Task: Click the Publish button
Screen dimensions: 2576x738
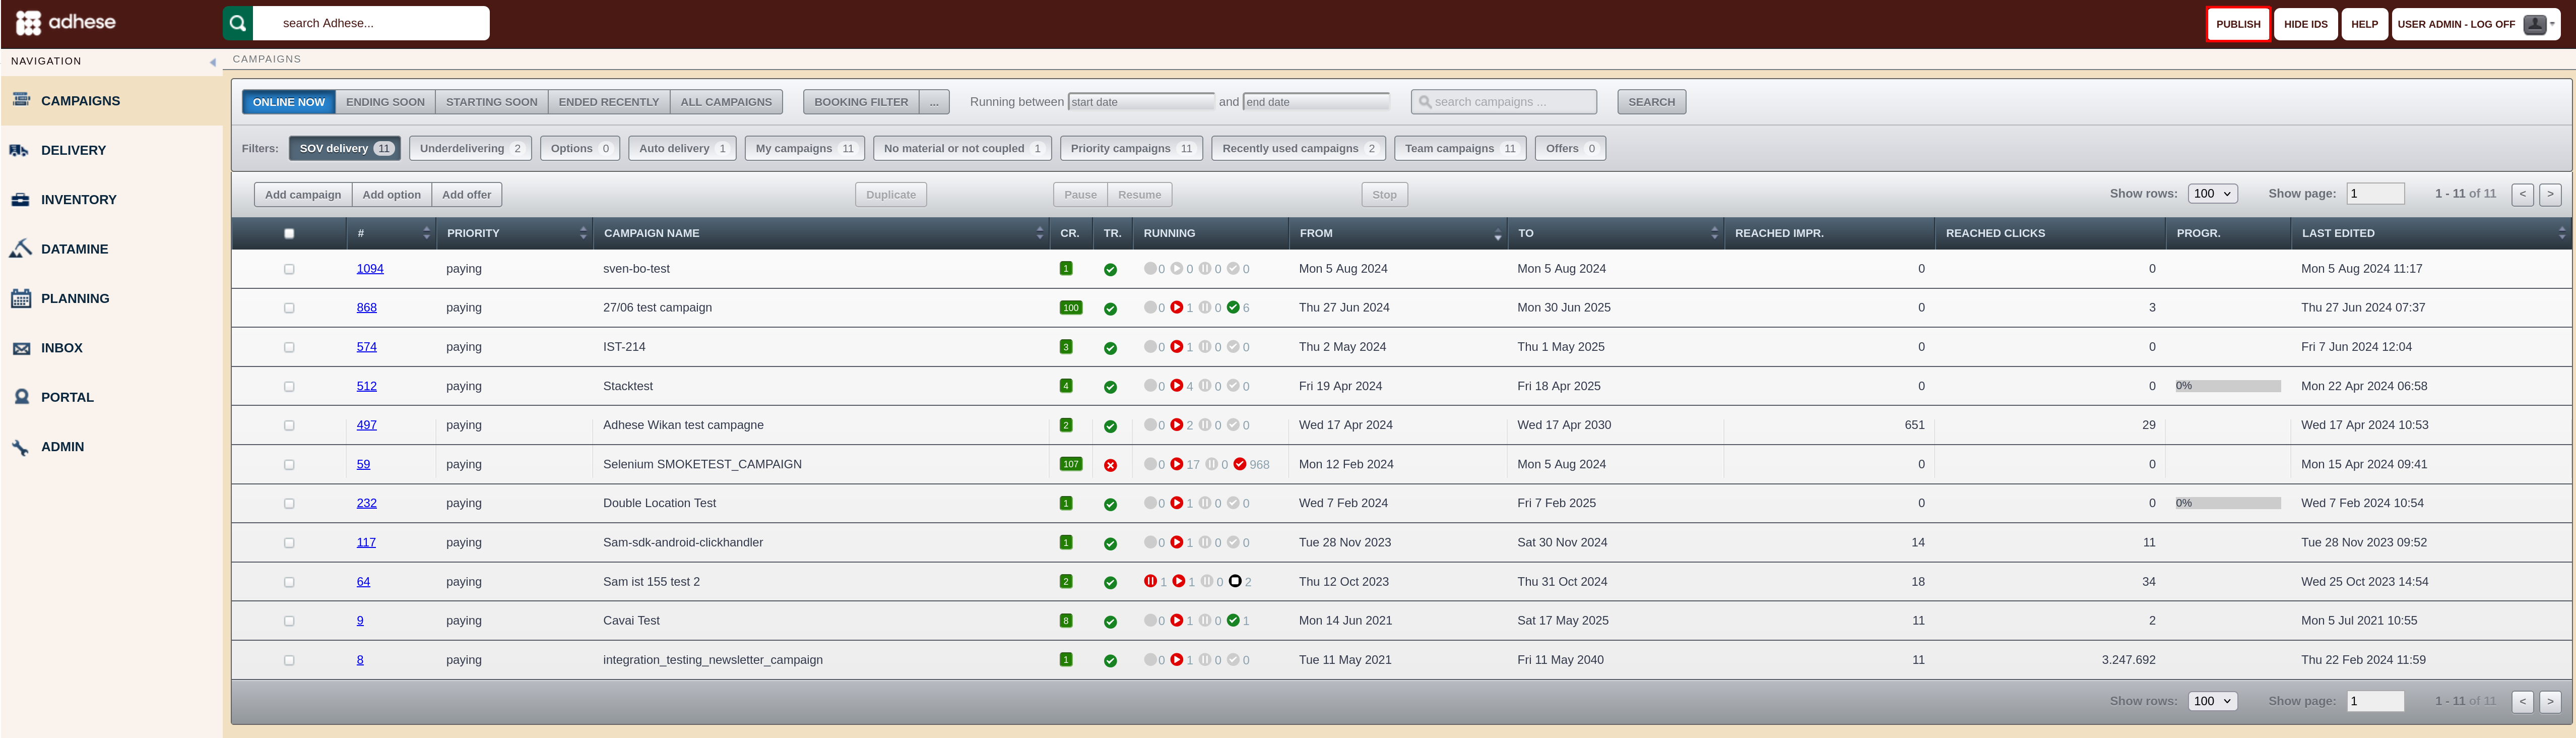Action: [x=2238, y=24]
